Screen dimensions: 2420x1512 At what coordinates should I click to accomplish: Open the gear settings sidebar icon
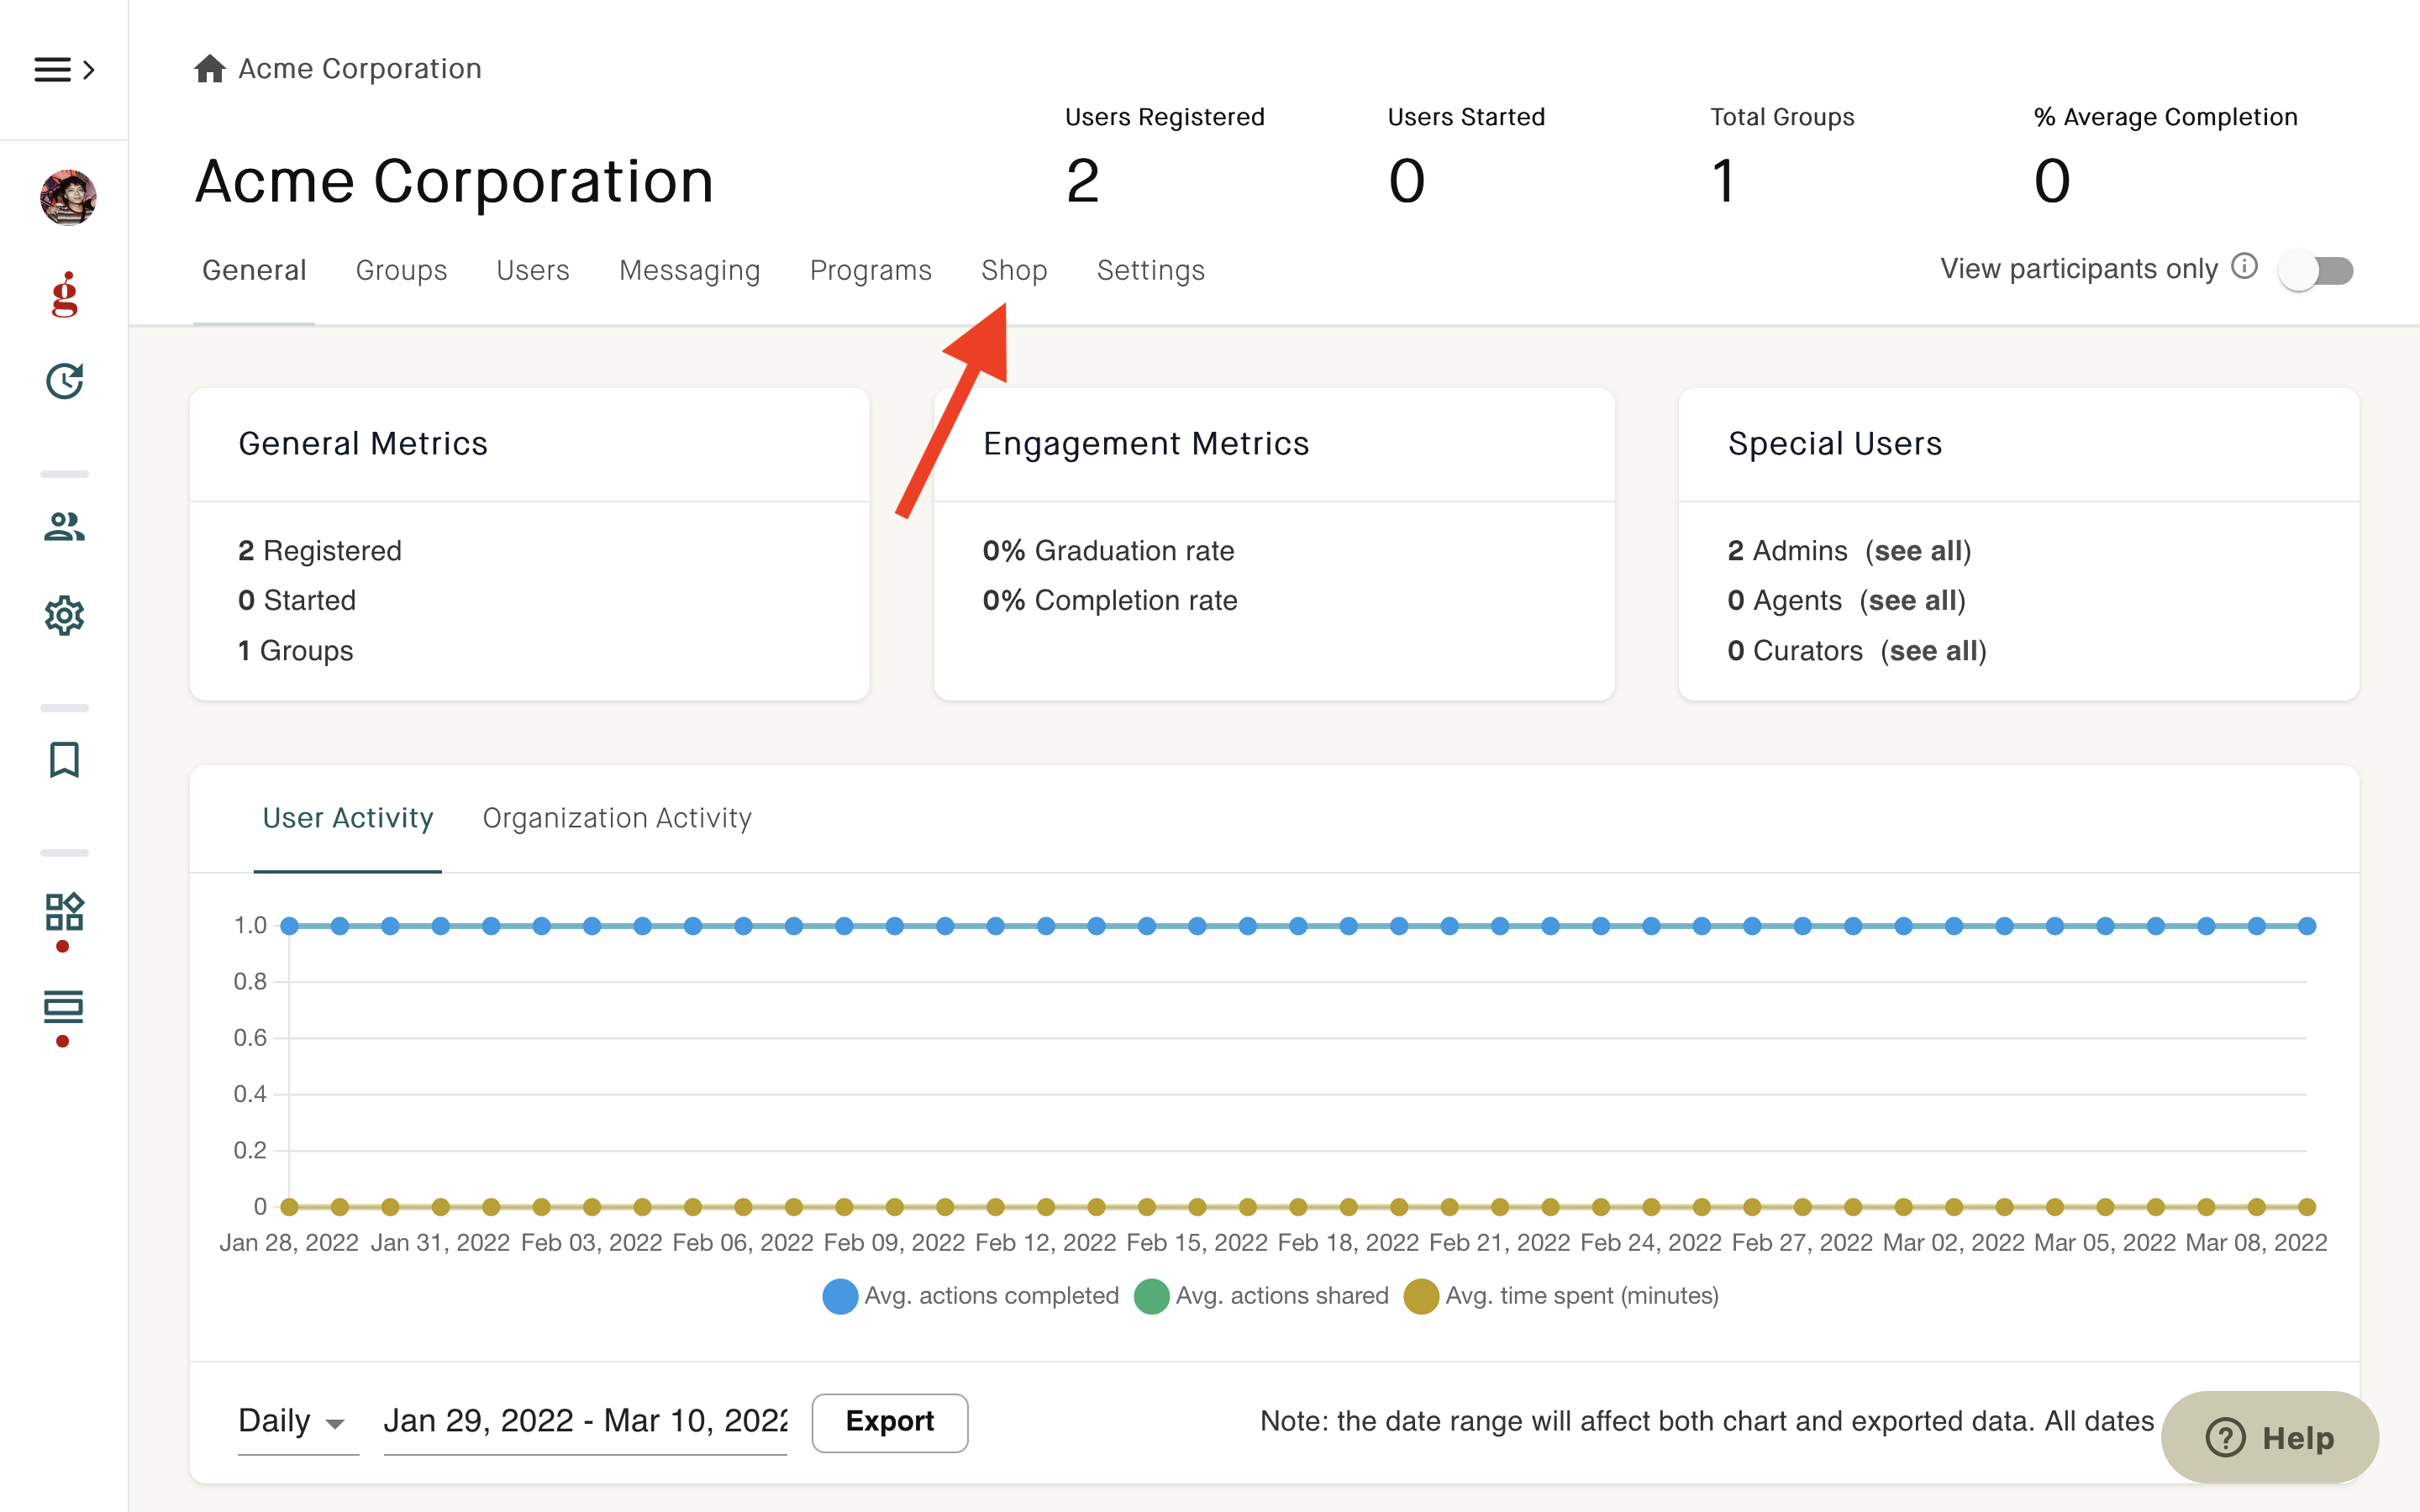pyautogui.click(x=65, y=615)
